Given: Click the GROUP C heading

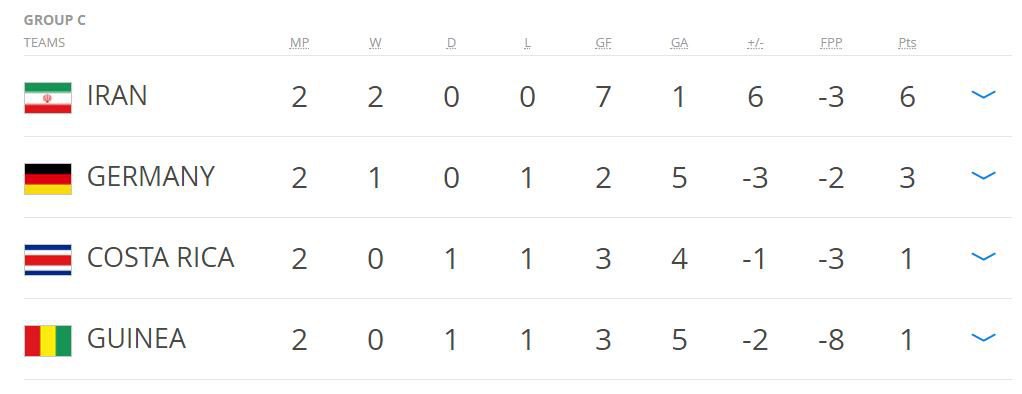Looking at the screenshot, I should (55, 20).
